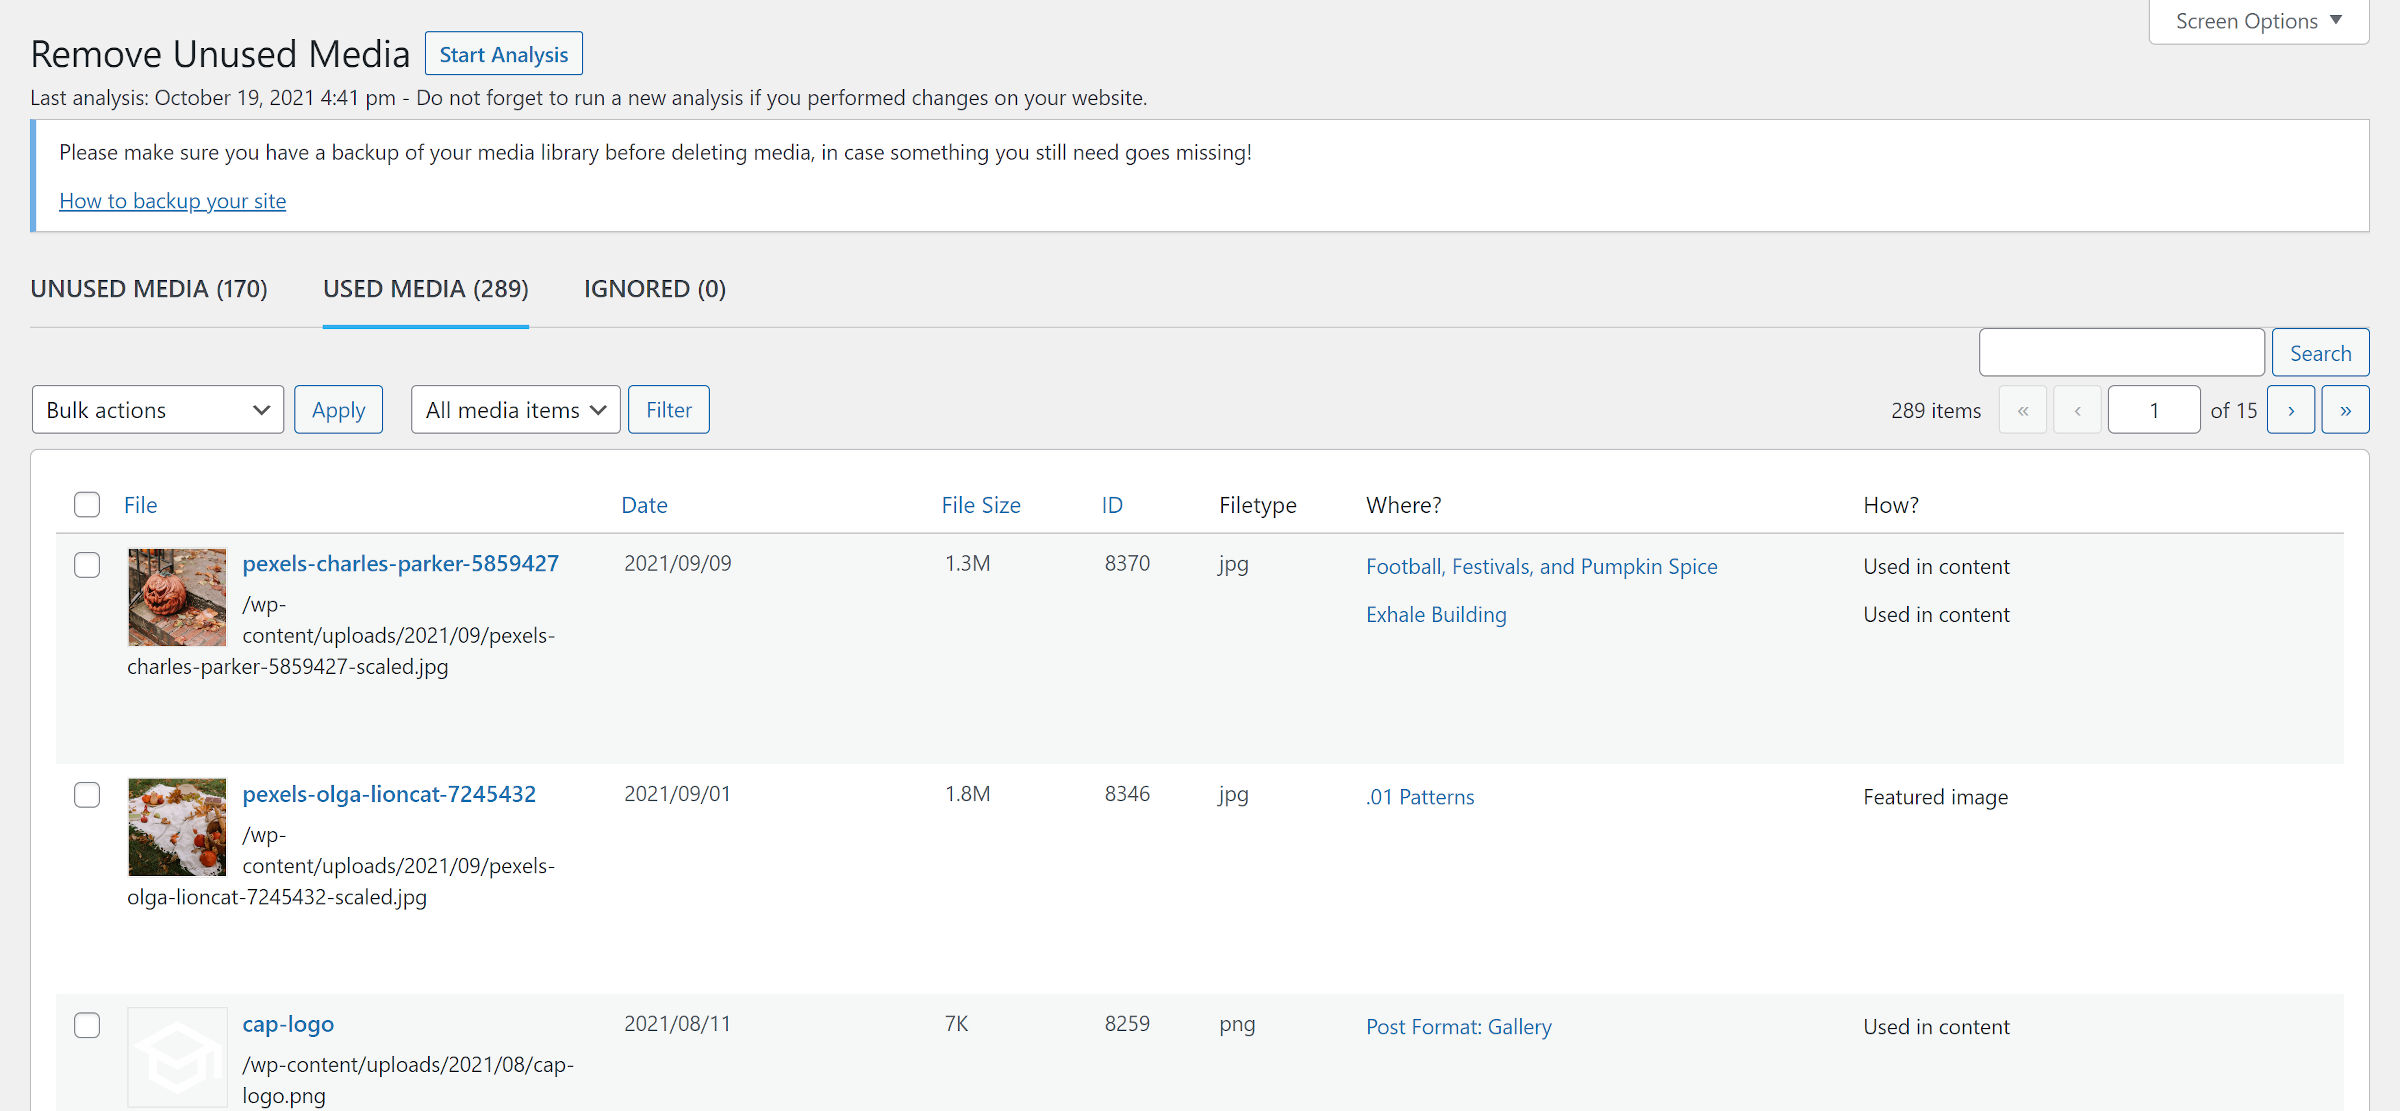Open the next page with the right arrow
Viewport: 2400px width, 1111px height.
pos(2290,409)
